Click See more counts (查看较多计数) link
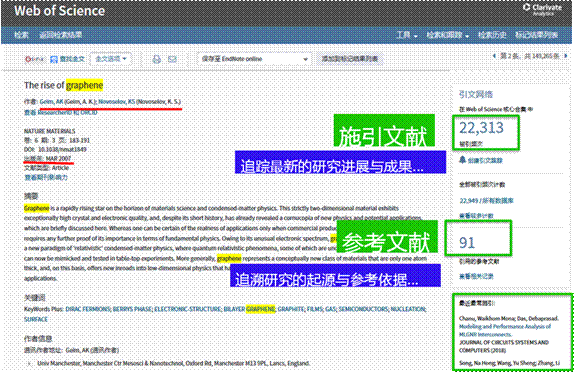577x376 pixels. pyautogui.click(x=476, y=215)
